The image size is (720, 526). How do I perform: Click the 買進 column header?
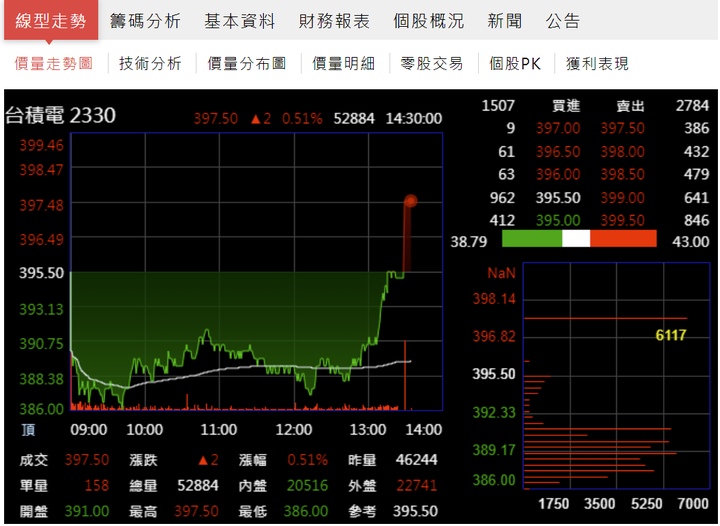point(566,106)
